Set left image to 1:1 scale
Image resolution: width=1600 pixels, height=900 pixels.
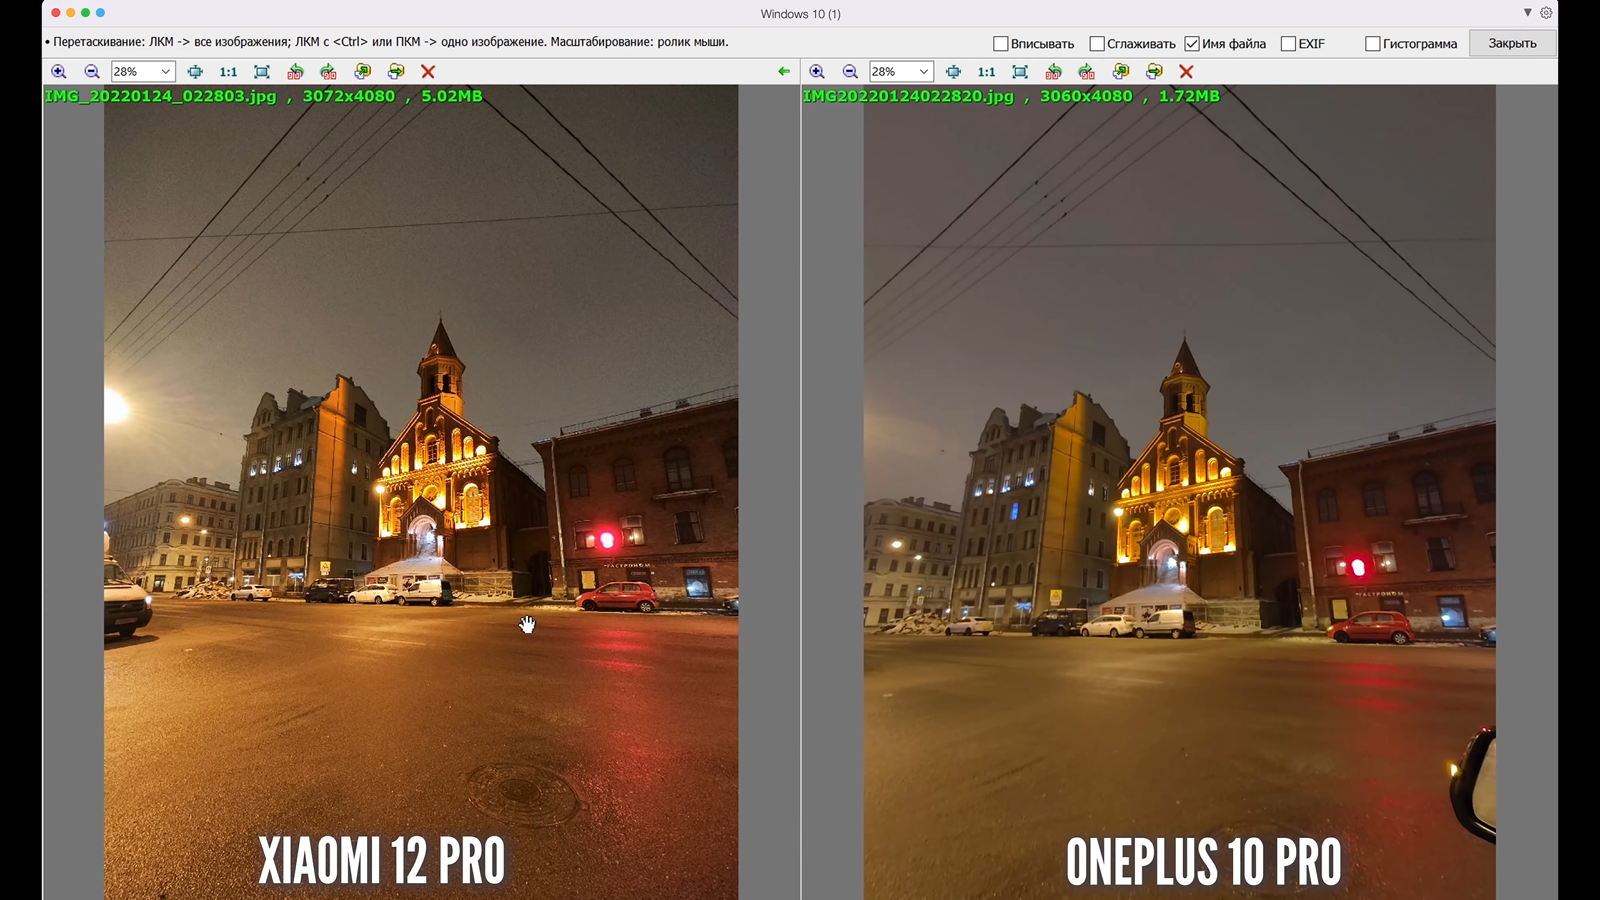[x=228, y=72]
